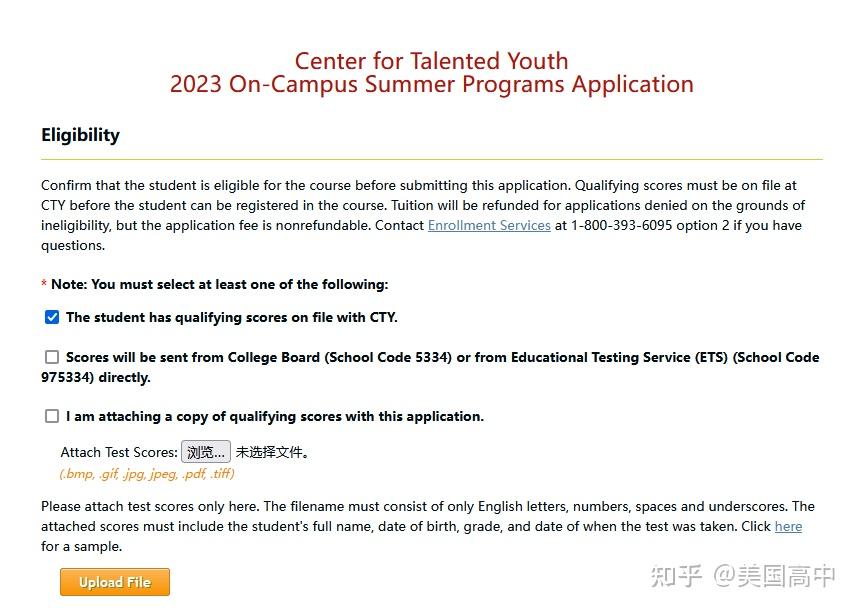Uncheck the qualifying scores on file checkbox
The width and height of the screenshot is (858, 610).
coord(52,317)
